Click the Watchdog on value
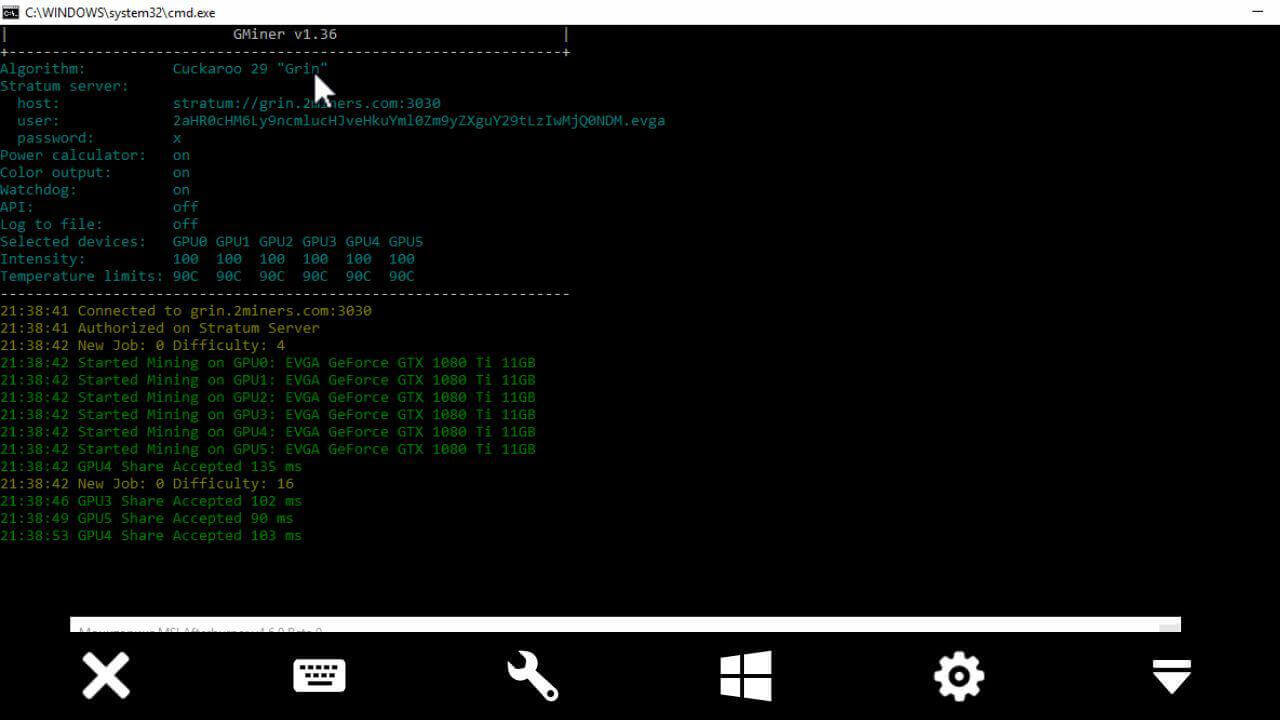This screenshot has width=1280, height=720. 181,189
